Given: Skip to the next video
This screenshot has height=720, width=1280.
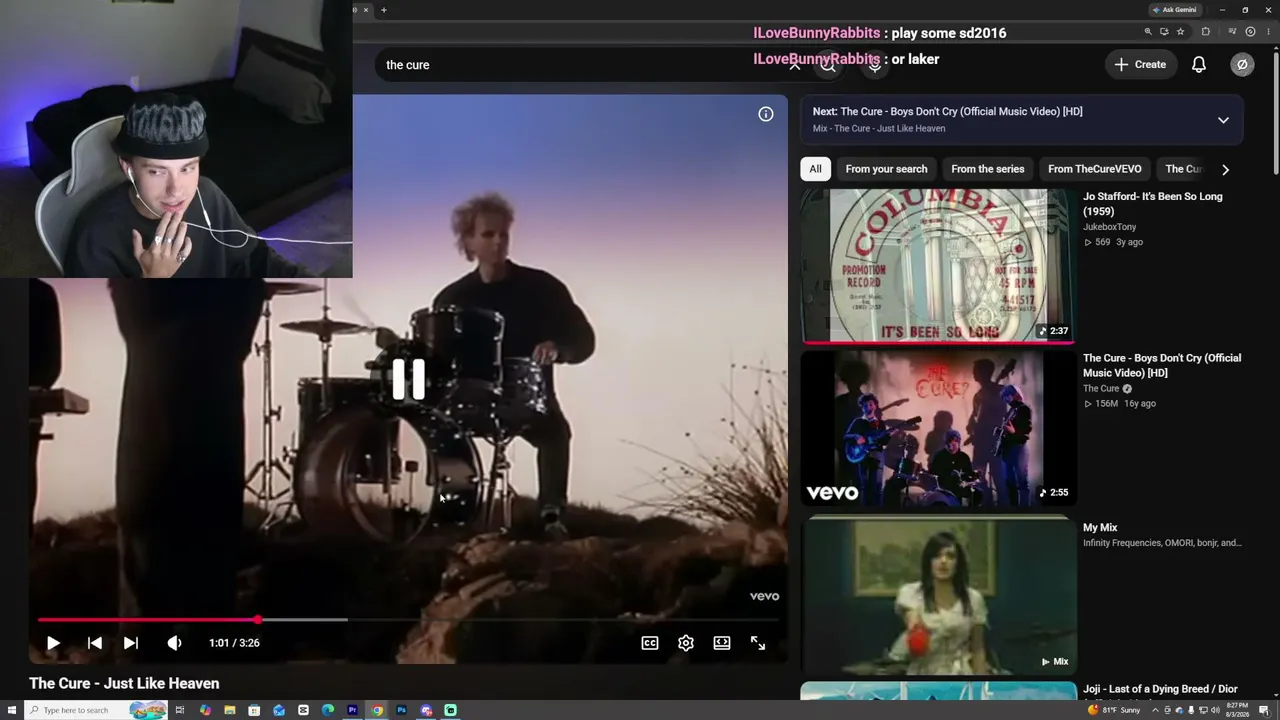Looking at the screenshot, I should coord(131,643).
